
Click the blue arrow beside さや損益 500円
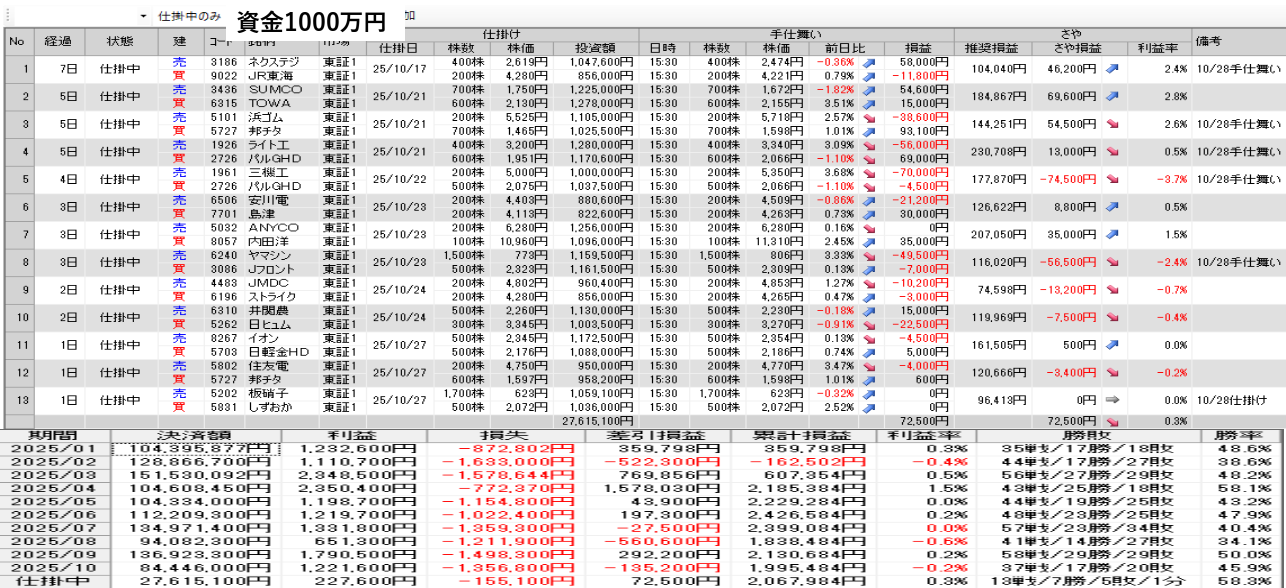tap(1112, 345)
